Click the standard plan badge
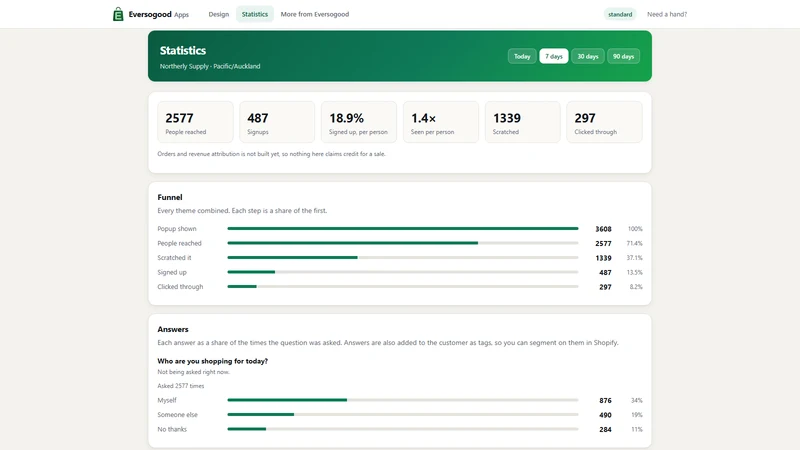This screenshot has width=800, height=450. [x=620, y=14]
